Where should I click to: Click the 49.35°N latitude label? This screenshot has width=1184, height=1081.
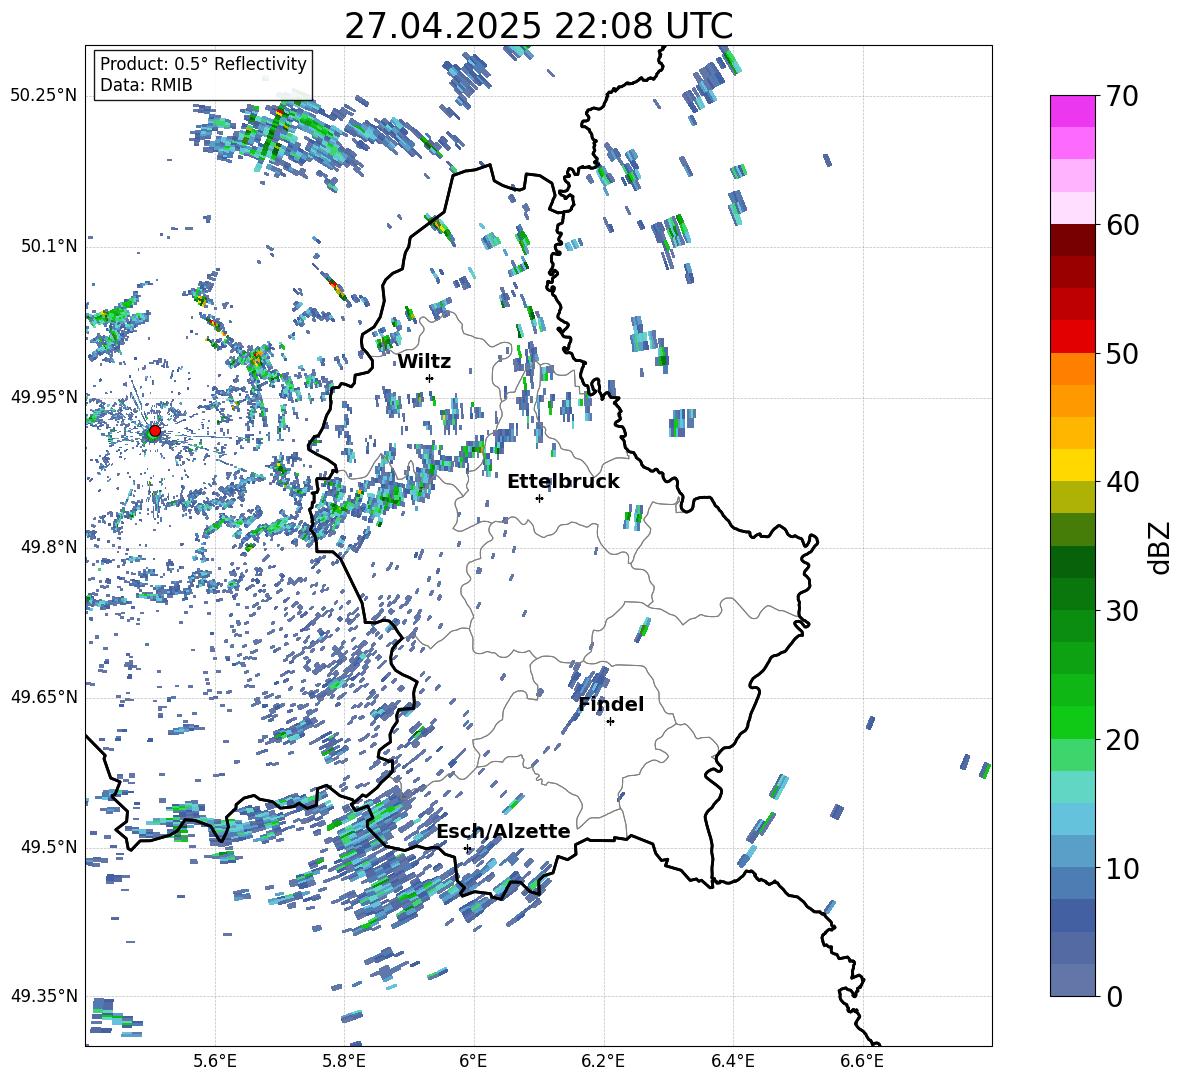44,996
